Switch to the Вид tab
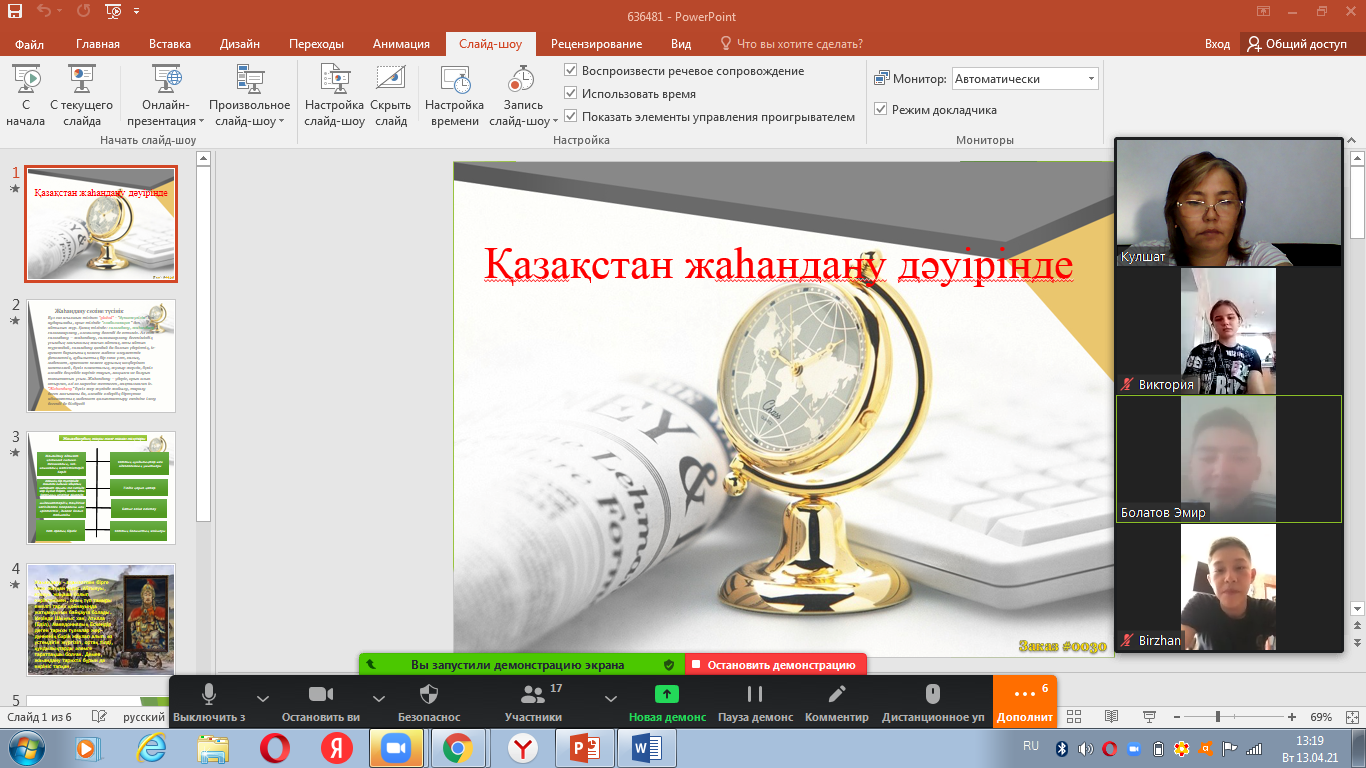The width and height of the screenshot is (1366, 768). point(681,44)
